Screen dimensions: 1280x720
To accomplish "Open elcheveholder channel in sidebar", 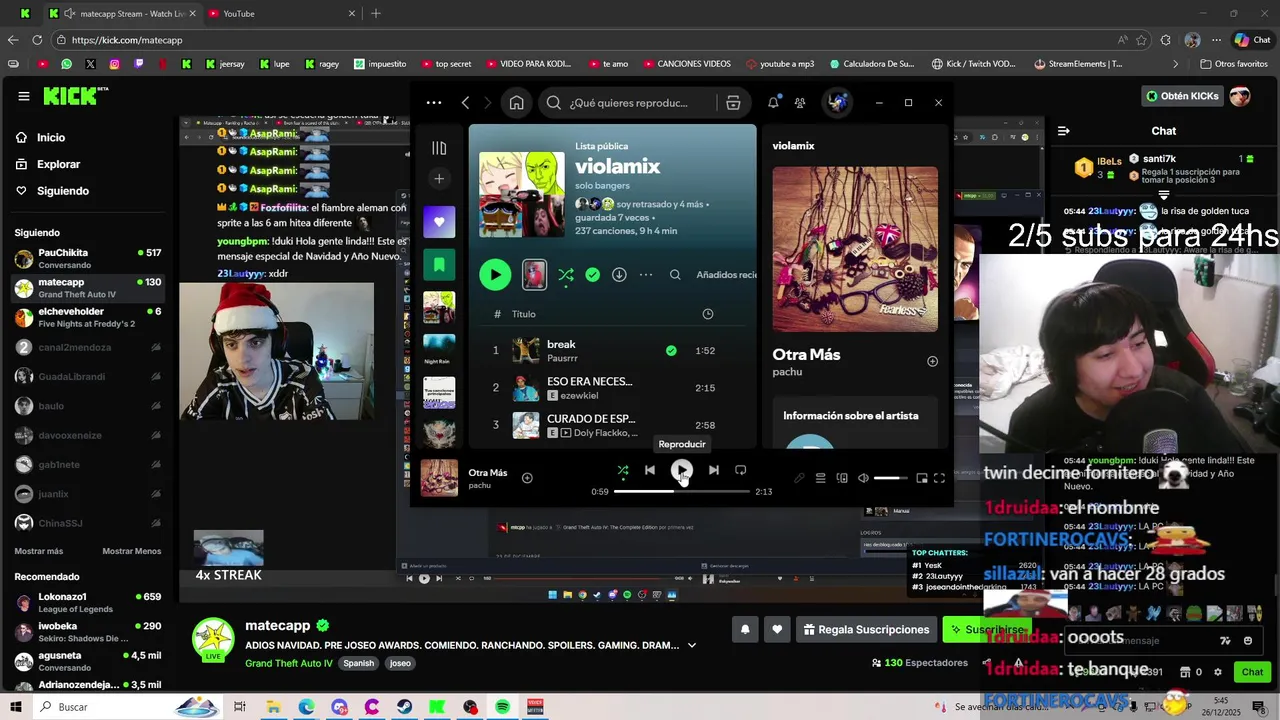I will [x=88, y=317].
